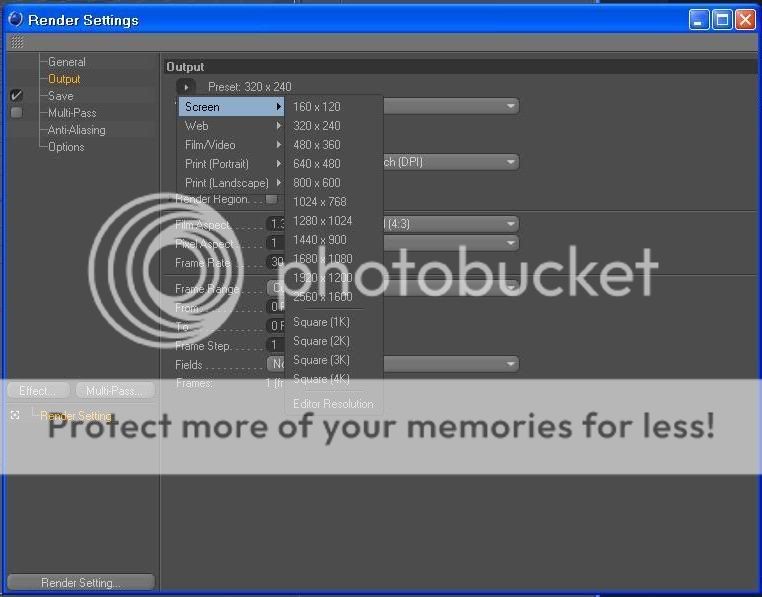The width and height of the screenshot is (762, 597).
Task: Click the Film Aspect value field
Action: pos(276,224)
